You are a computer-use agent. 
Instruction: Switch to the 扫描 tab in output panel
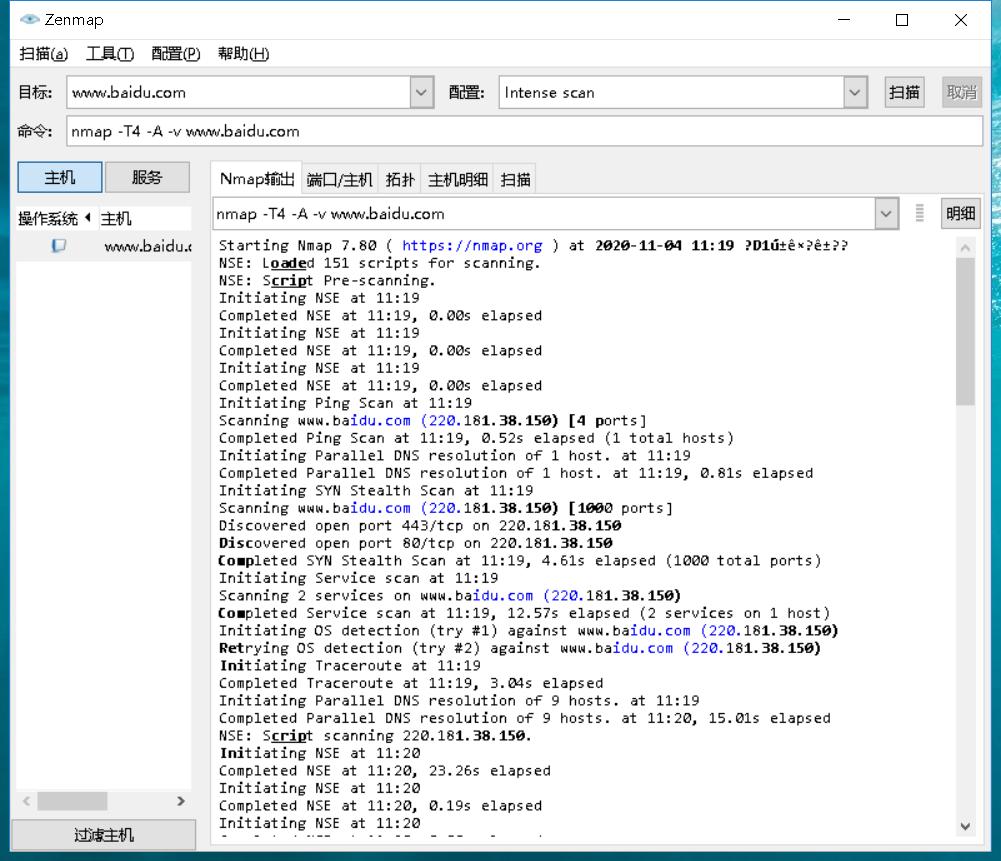pyautogui.click(x=515, y=180)
